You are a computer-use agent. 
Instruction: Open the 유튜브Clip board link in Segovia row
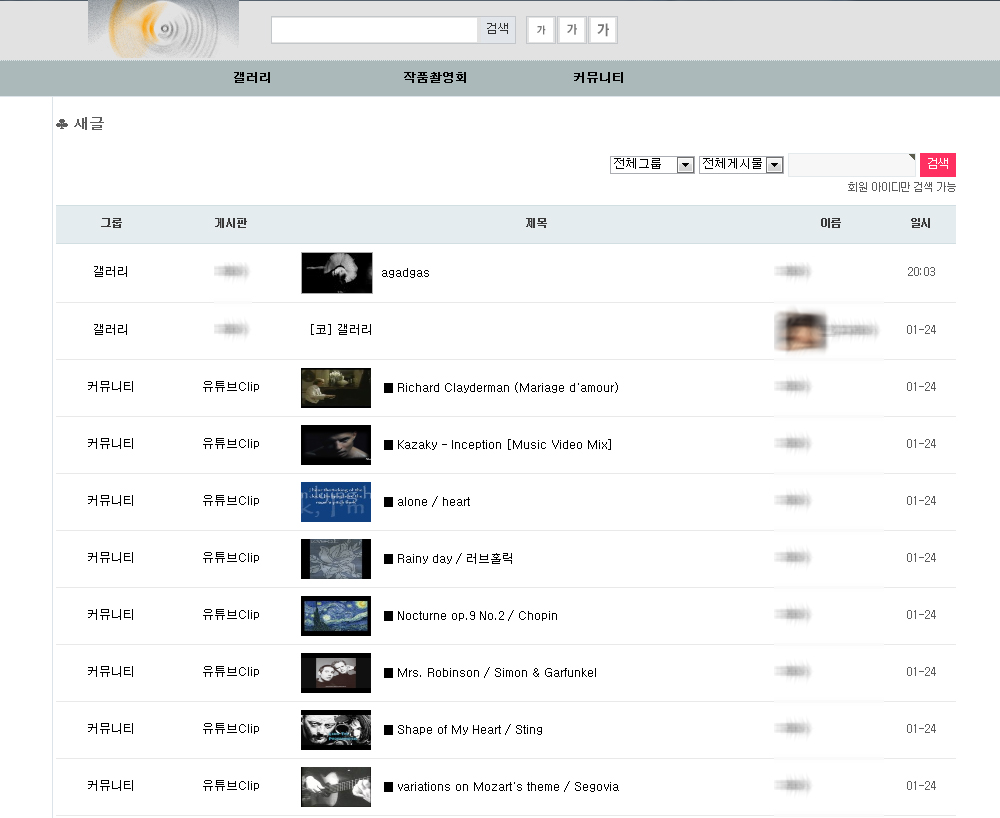point(231,786)
